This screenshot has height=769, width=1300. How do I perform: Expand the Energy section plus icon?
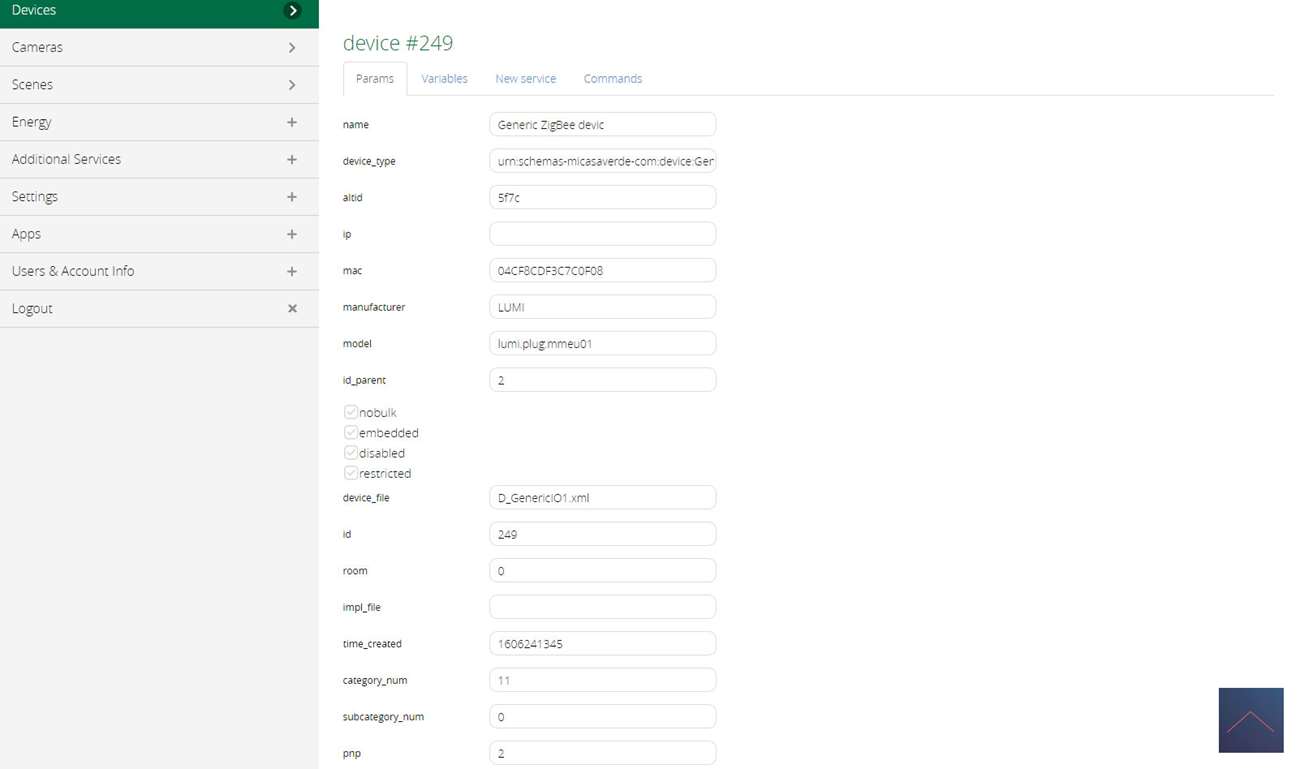(x=292, y=122)
